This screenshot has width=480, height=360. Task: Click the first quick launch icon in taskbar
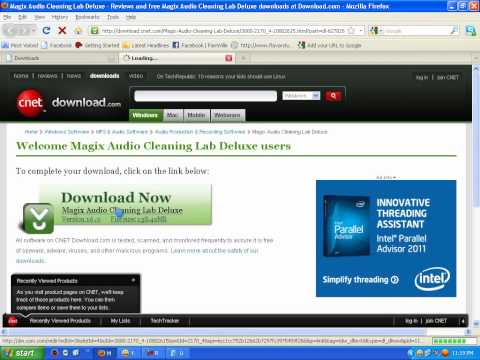coord(54,353)
